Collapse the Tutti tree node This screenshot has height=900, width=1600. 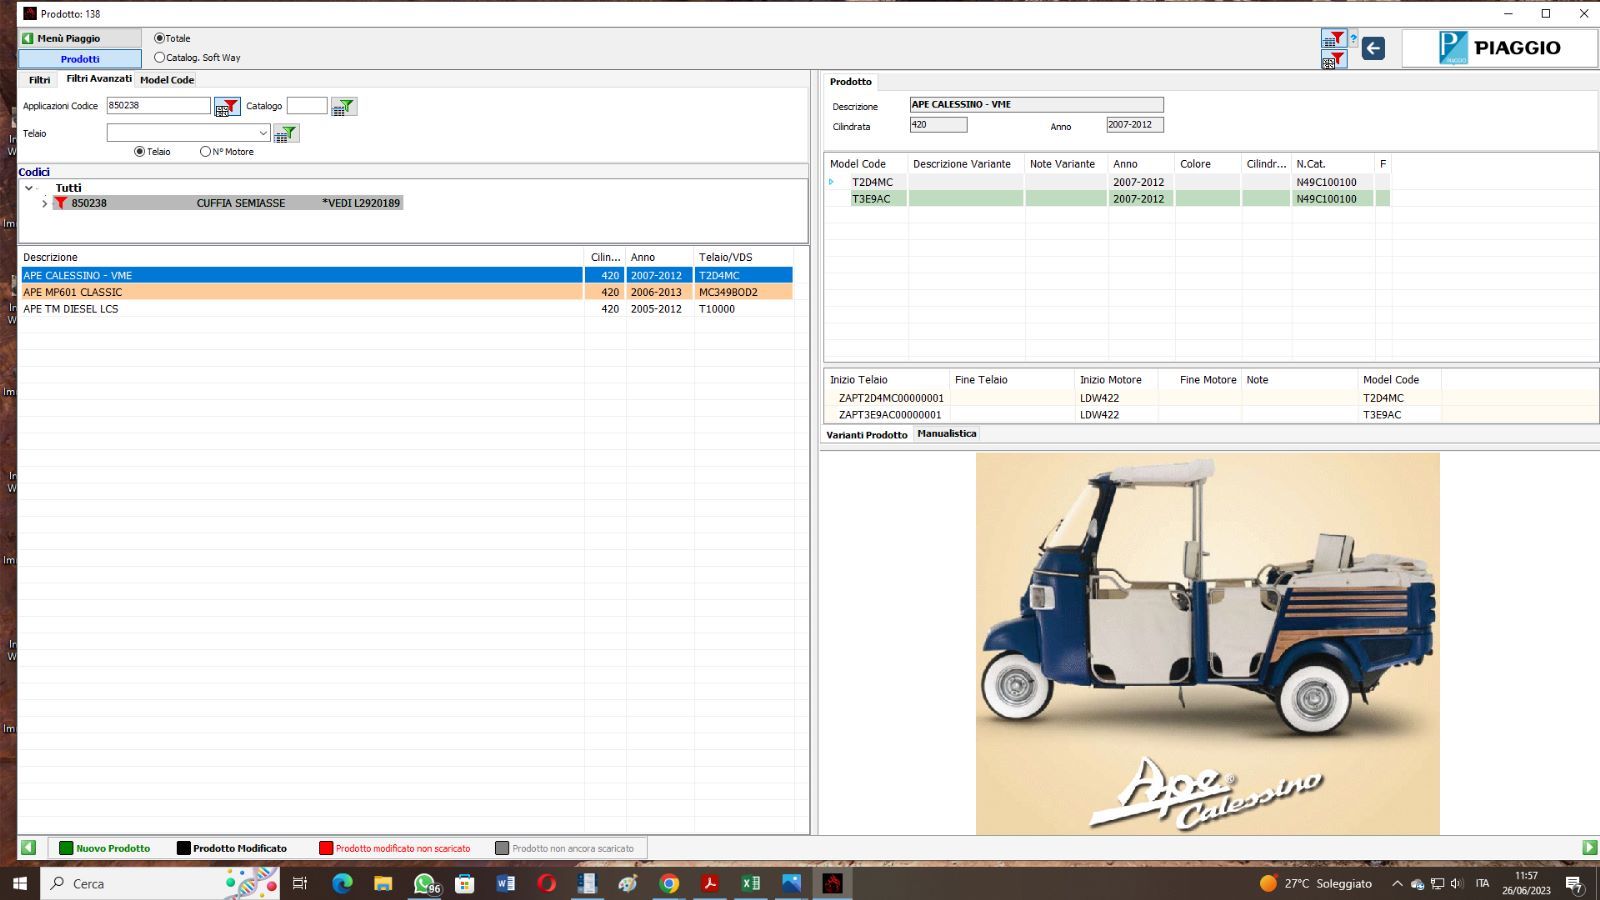click(x=29, y=188)
